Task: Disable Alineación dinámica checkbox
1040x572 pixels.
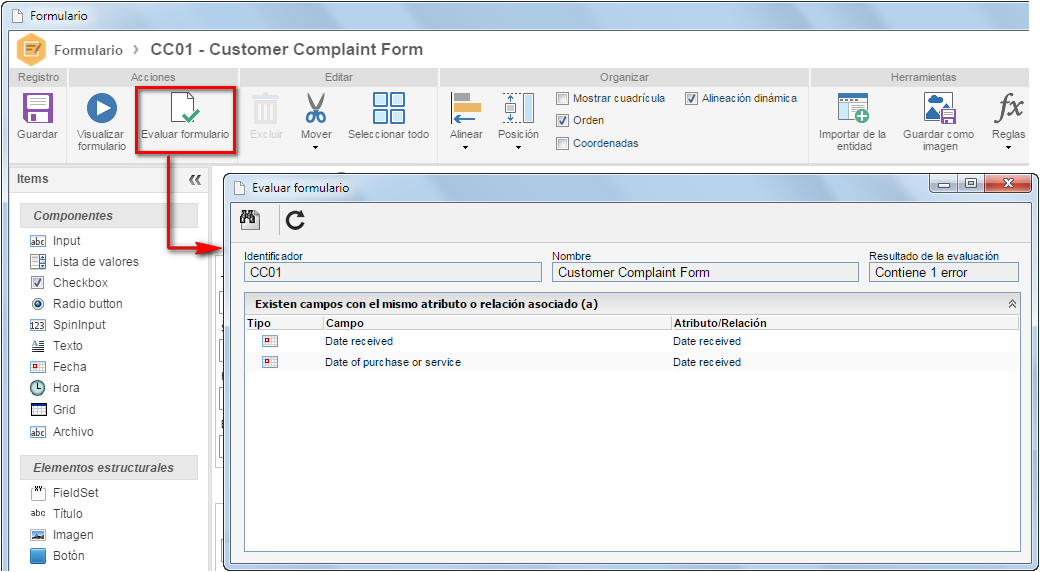Action: pyautogui.click(x=692, y=98)
